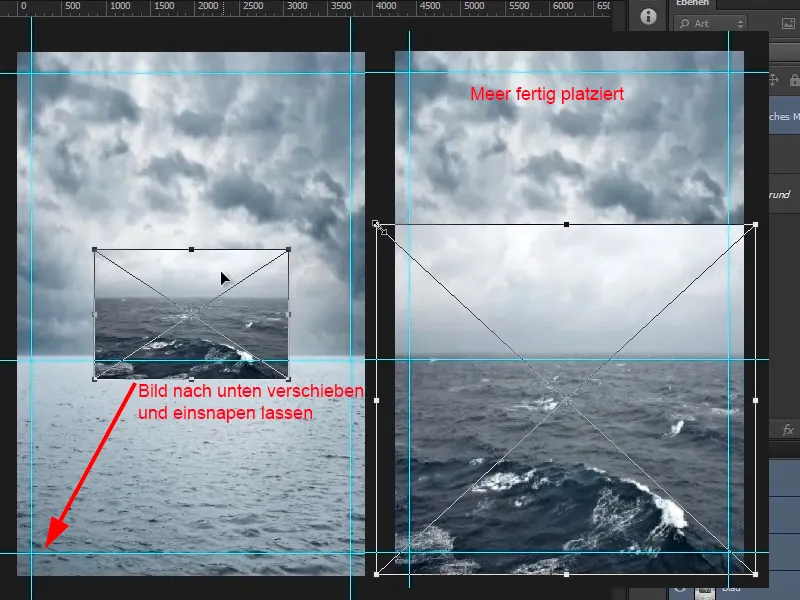Click top-right handle of the large placed sea image

tap(756, 224)
